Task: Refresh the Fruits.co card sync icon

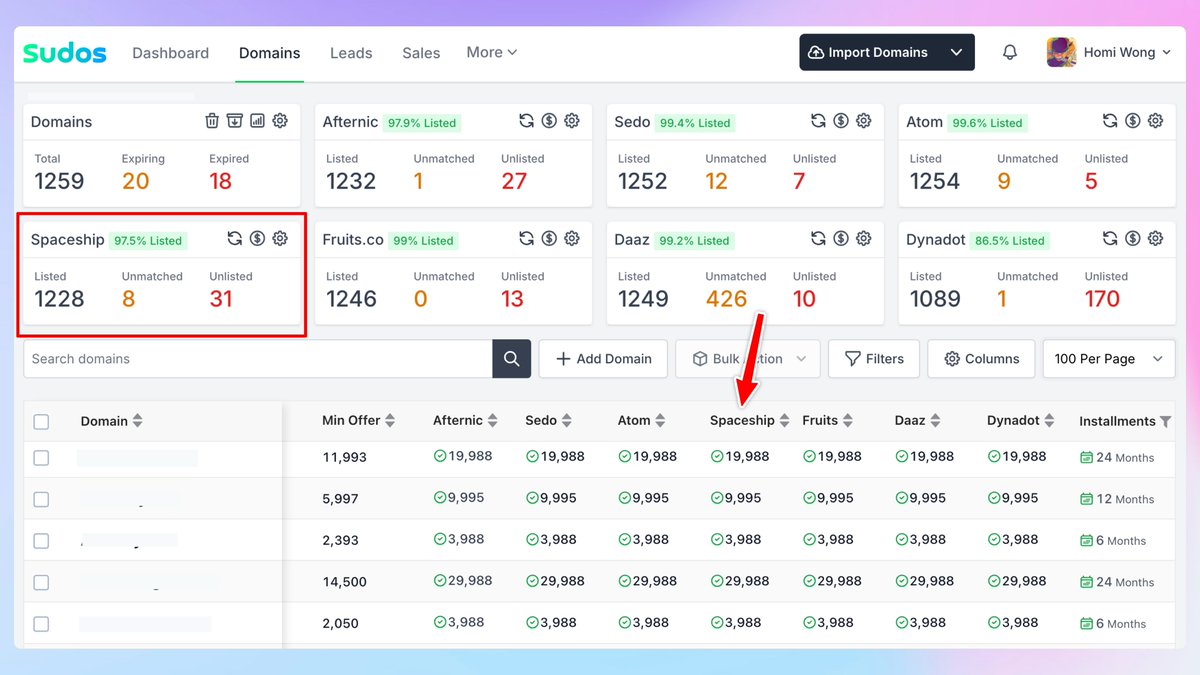Action: 526,239
